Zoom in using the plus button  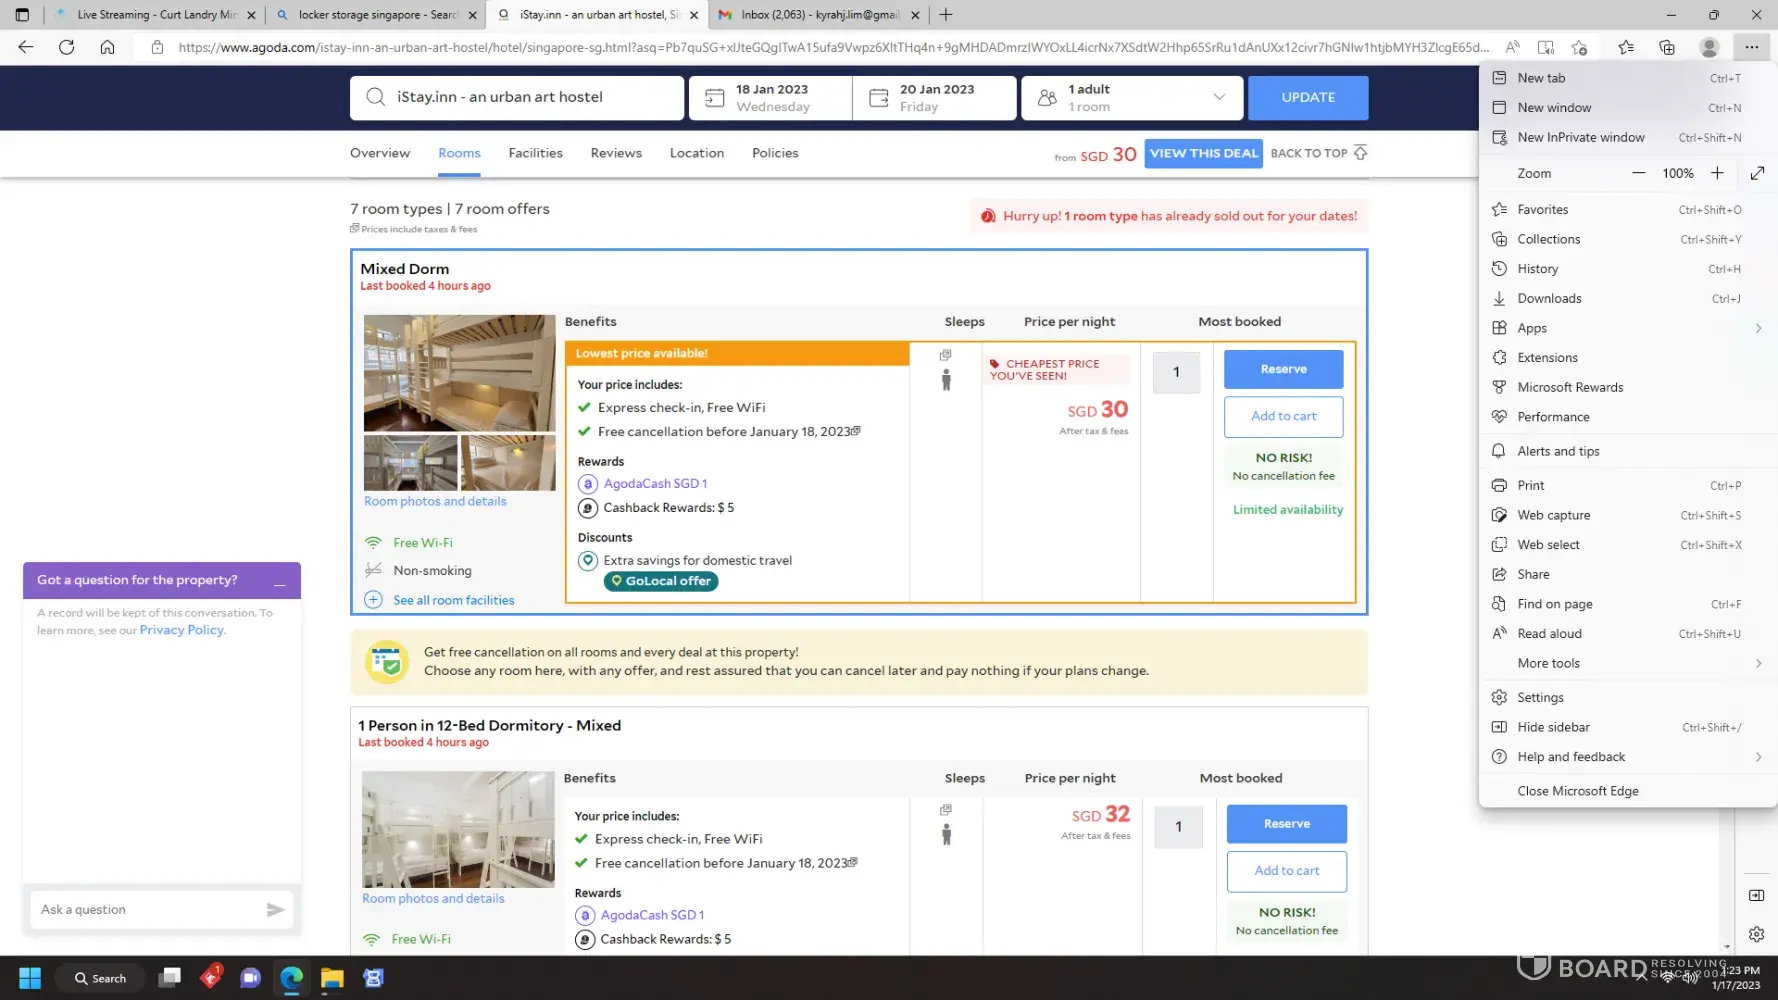pyautogui.click(x=1717, y=173)
